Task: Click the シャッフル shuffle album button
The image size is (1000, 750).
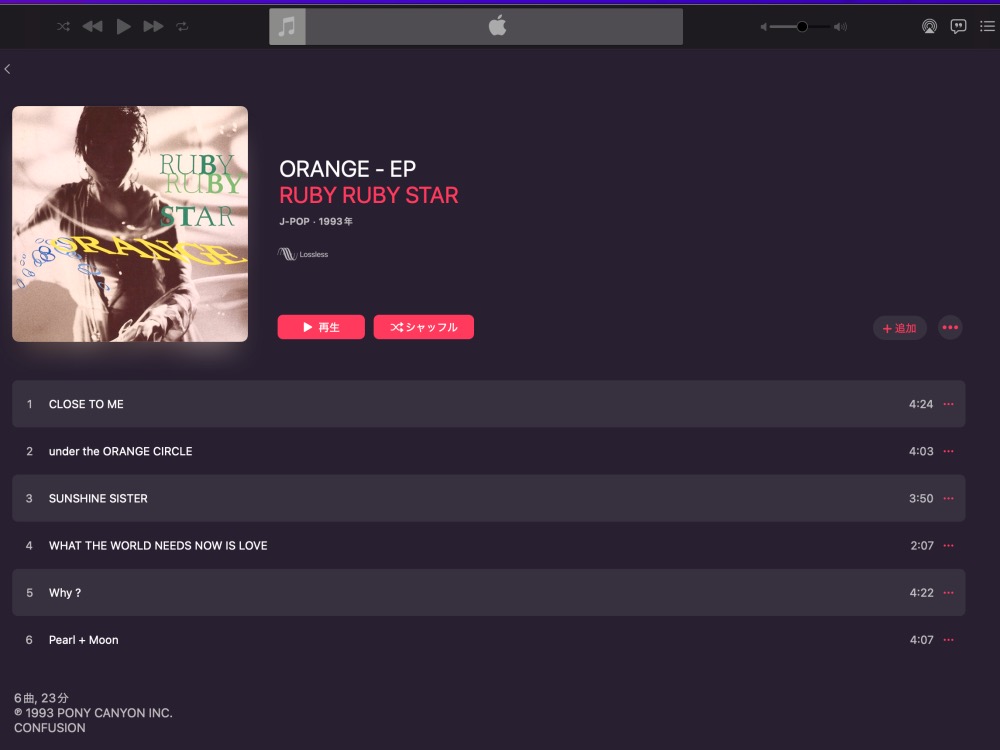Action: tap(423, 327)
